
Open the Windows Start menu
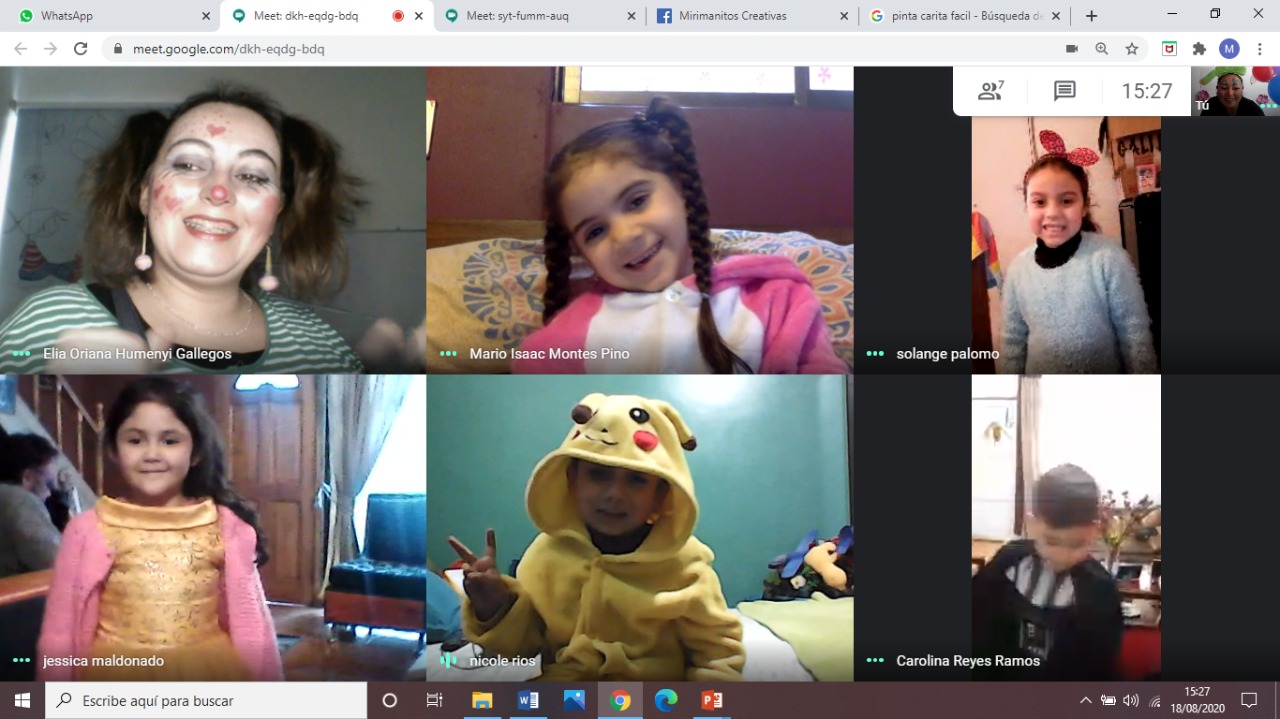[22, 700]
